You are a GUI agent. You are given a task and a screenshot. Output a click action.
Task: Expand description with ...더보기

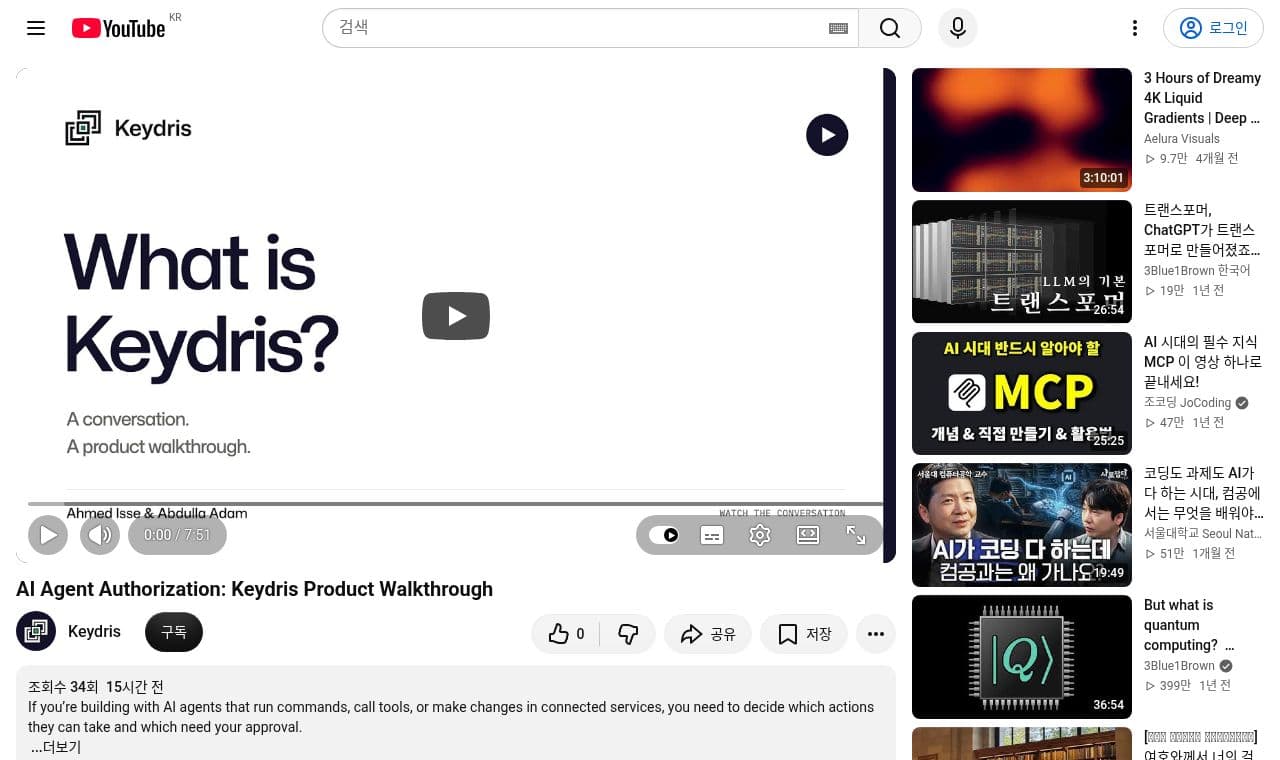(56, 747)
